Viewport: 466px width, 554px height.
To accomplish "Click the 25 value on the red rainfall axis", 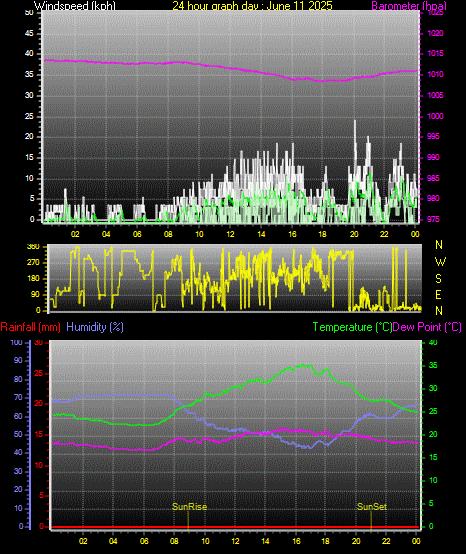I will tap(39, 373).
